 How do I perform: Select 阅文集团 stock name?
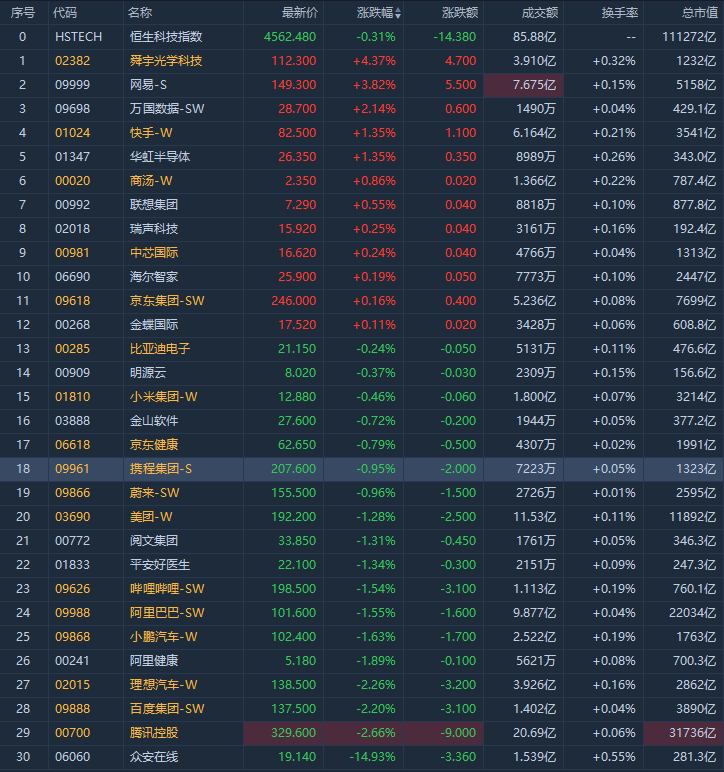click(x=154, y=541)
